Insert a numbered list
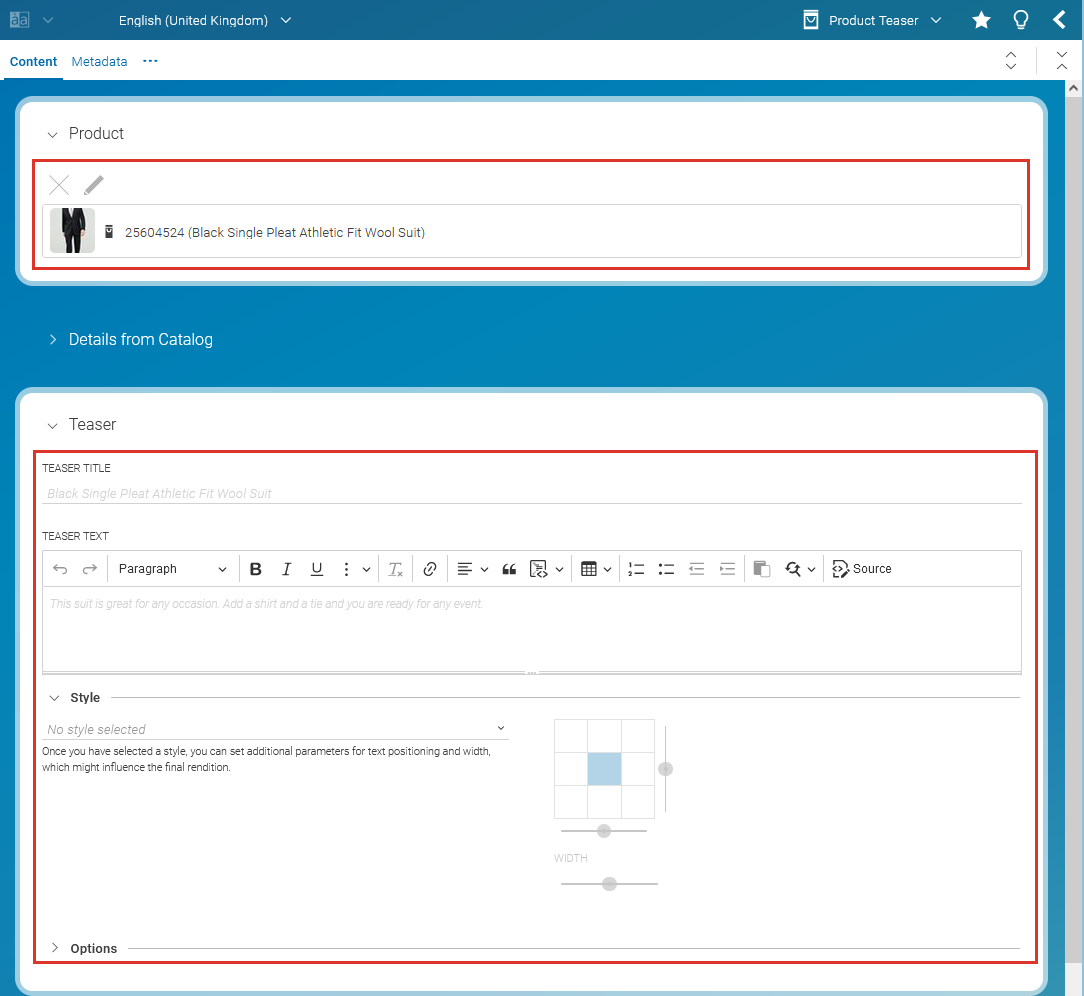Viewport: 1084px width, 996px height. [x=636, y=569]
